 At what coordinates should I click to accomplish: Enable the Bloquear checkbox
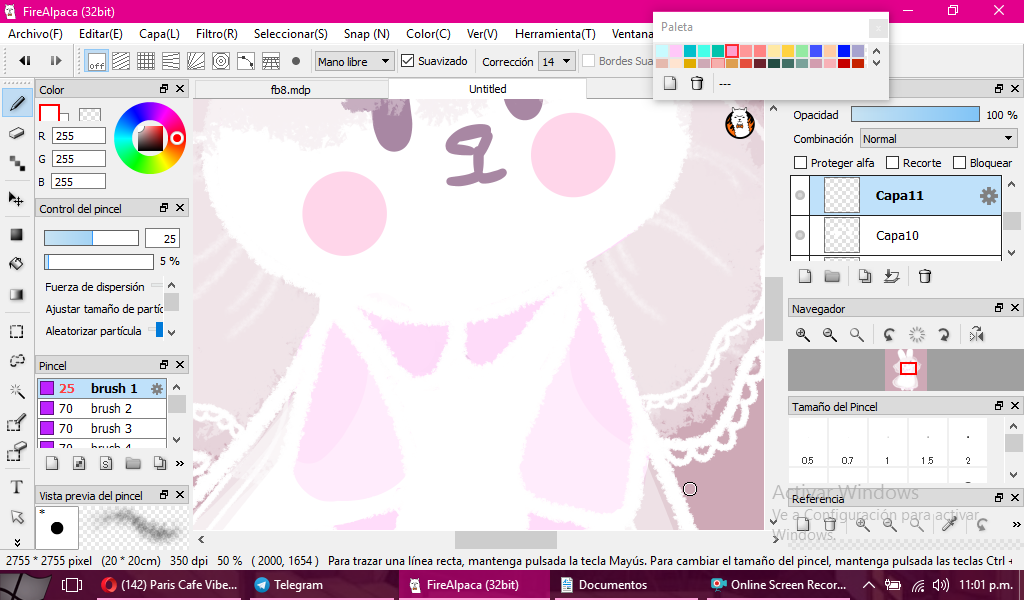pos(959,163)
